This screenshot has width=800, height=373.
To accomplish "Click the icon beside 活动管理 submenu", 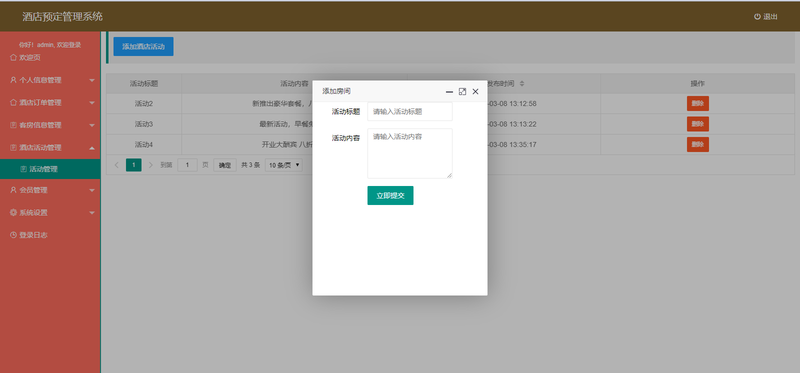I will [x=23, y=169].
